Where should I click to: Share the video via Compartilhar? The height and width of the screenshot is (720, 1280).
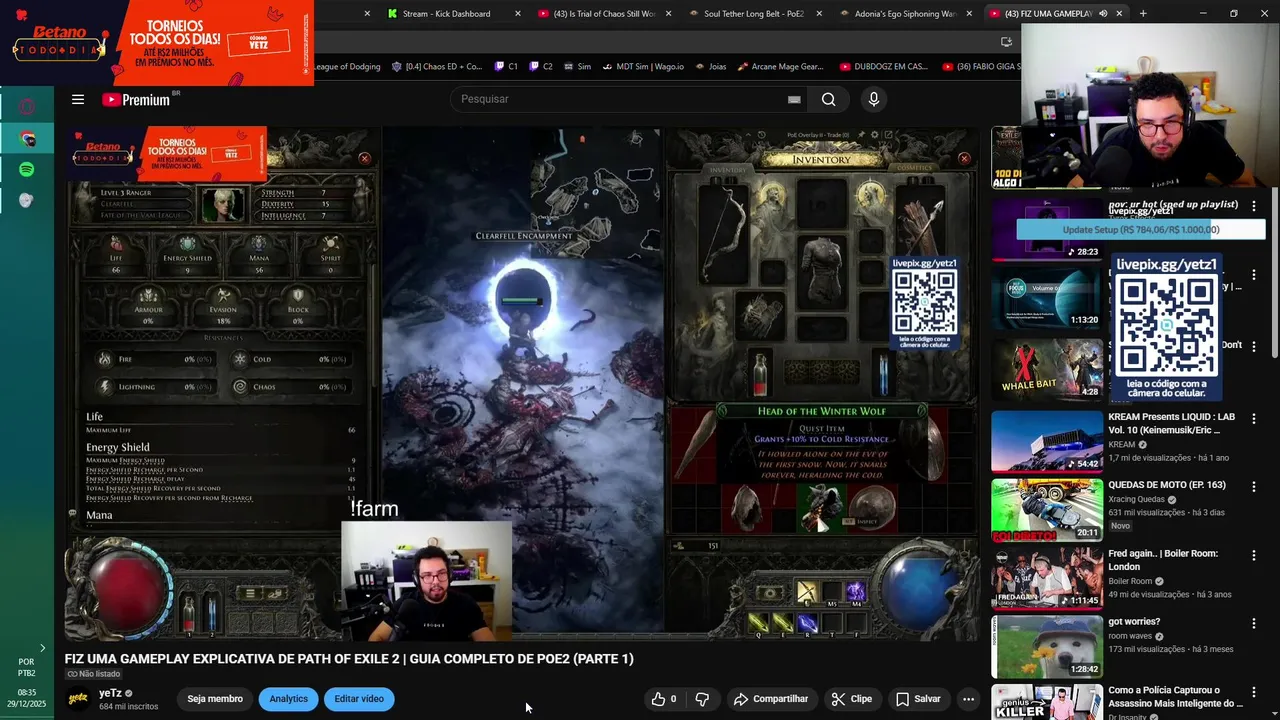point(771,699)
